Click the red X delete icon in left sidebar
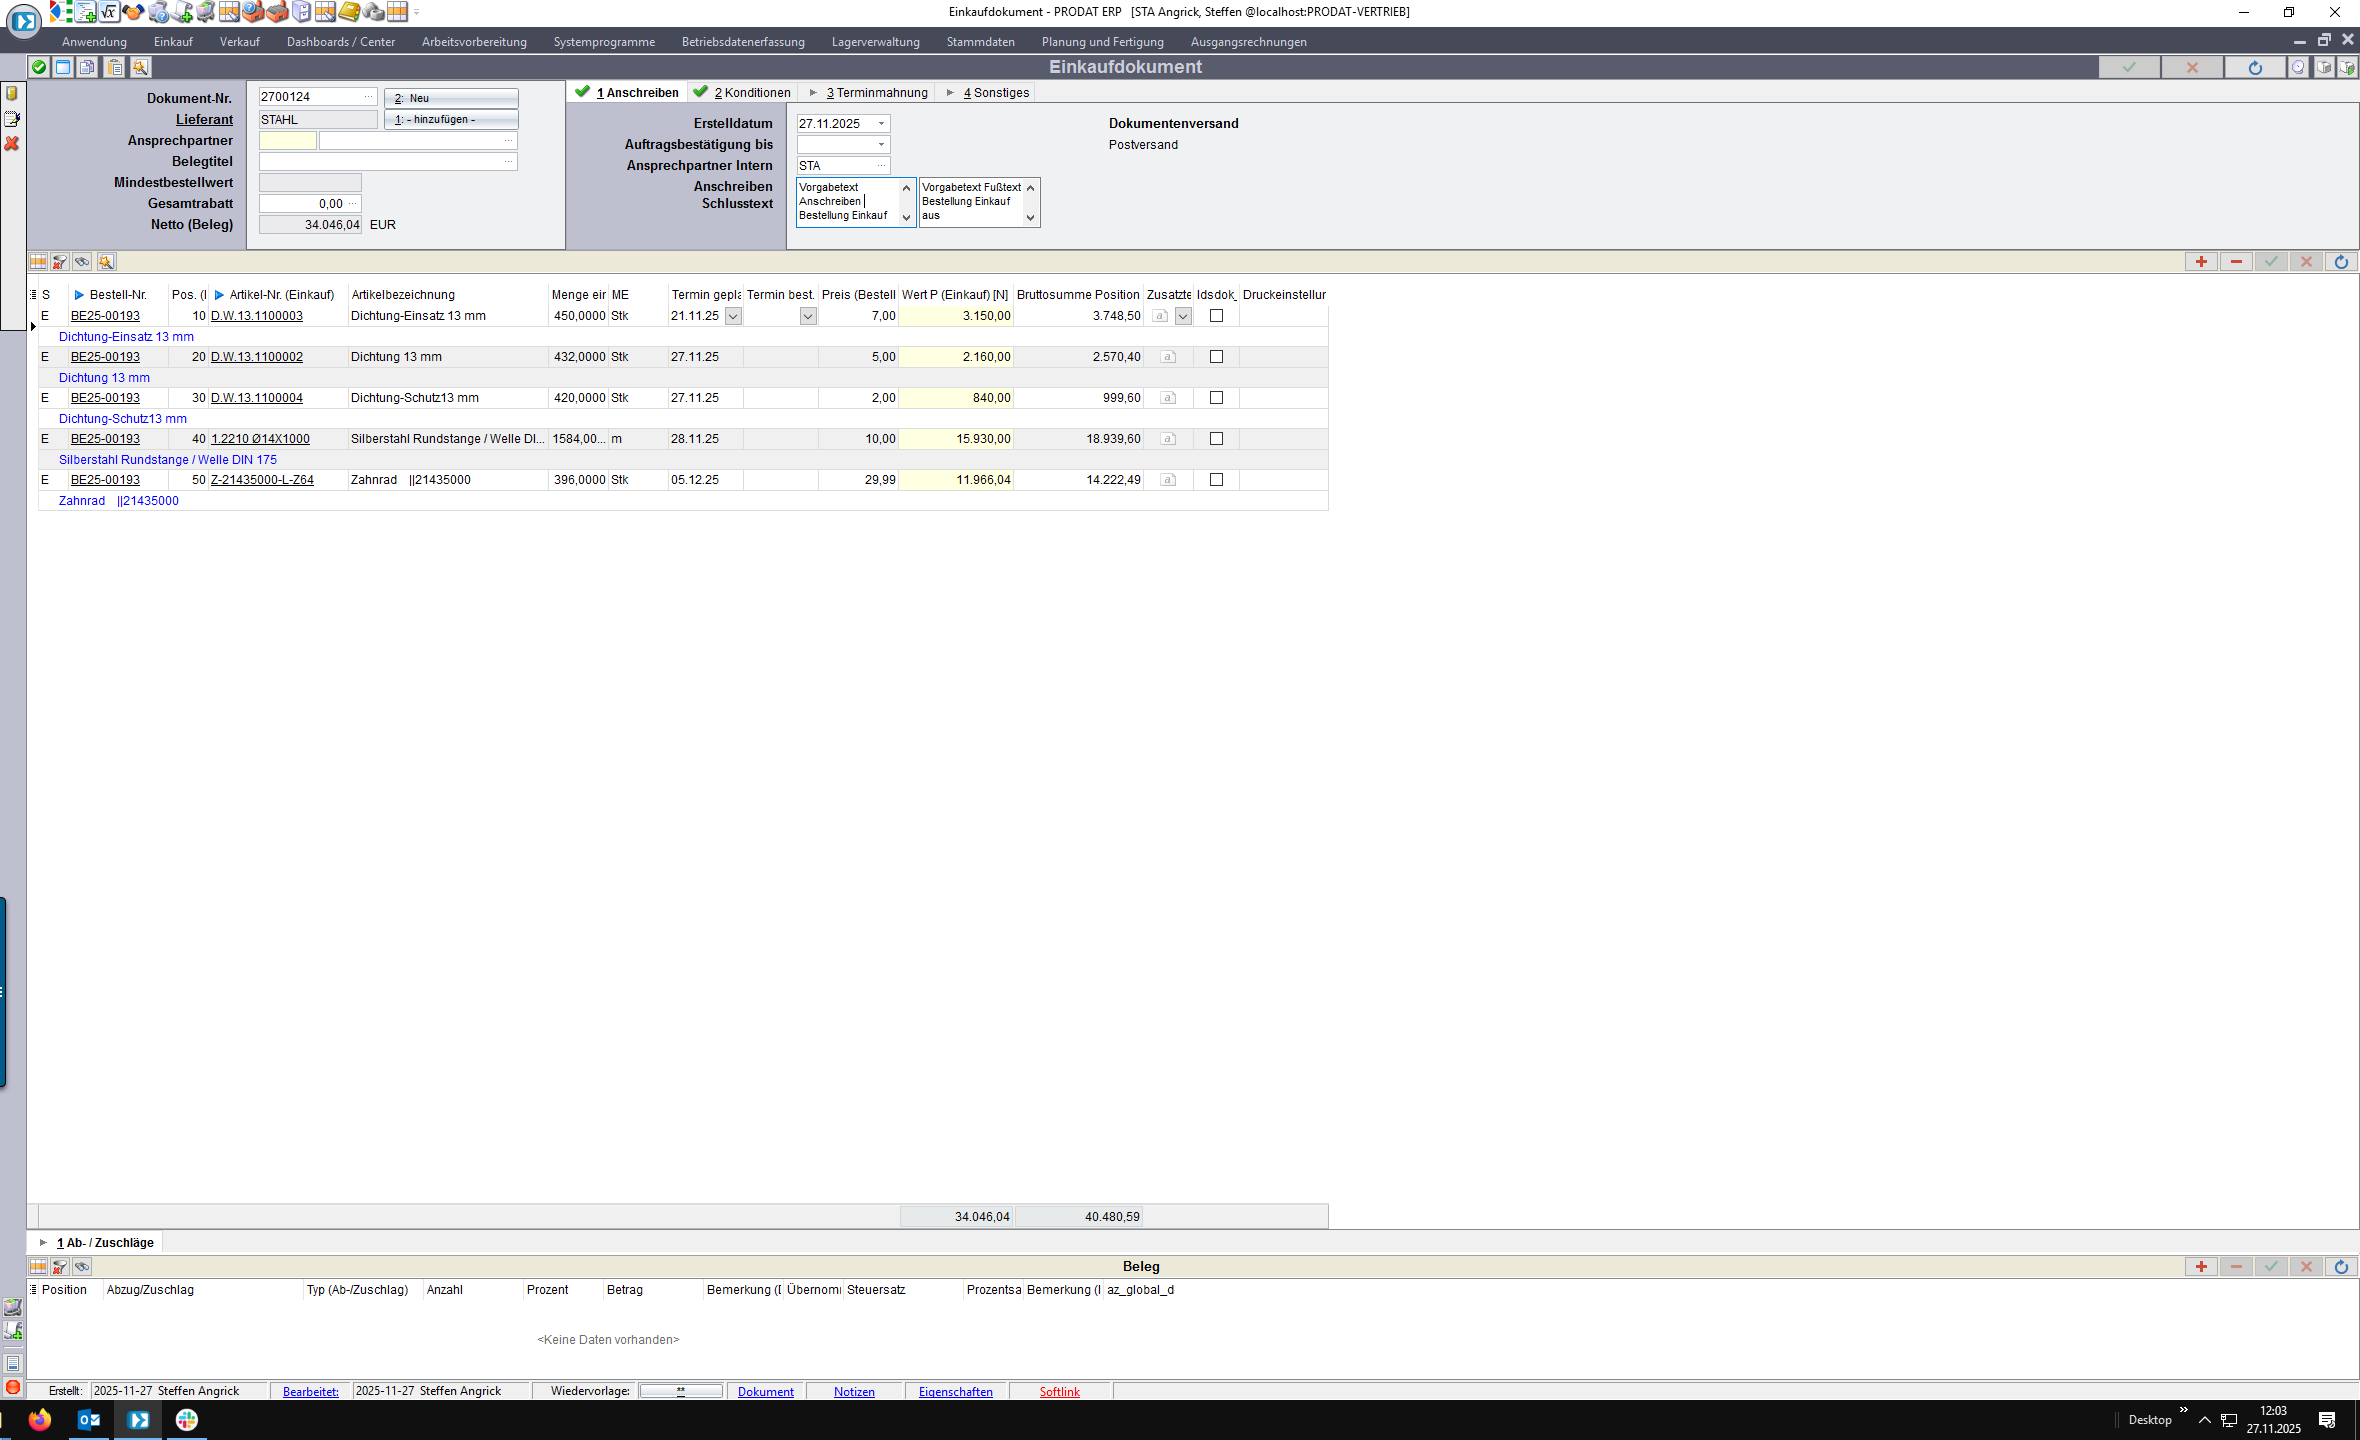The image size is (2360, 1440). coord(12,144)
